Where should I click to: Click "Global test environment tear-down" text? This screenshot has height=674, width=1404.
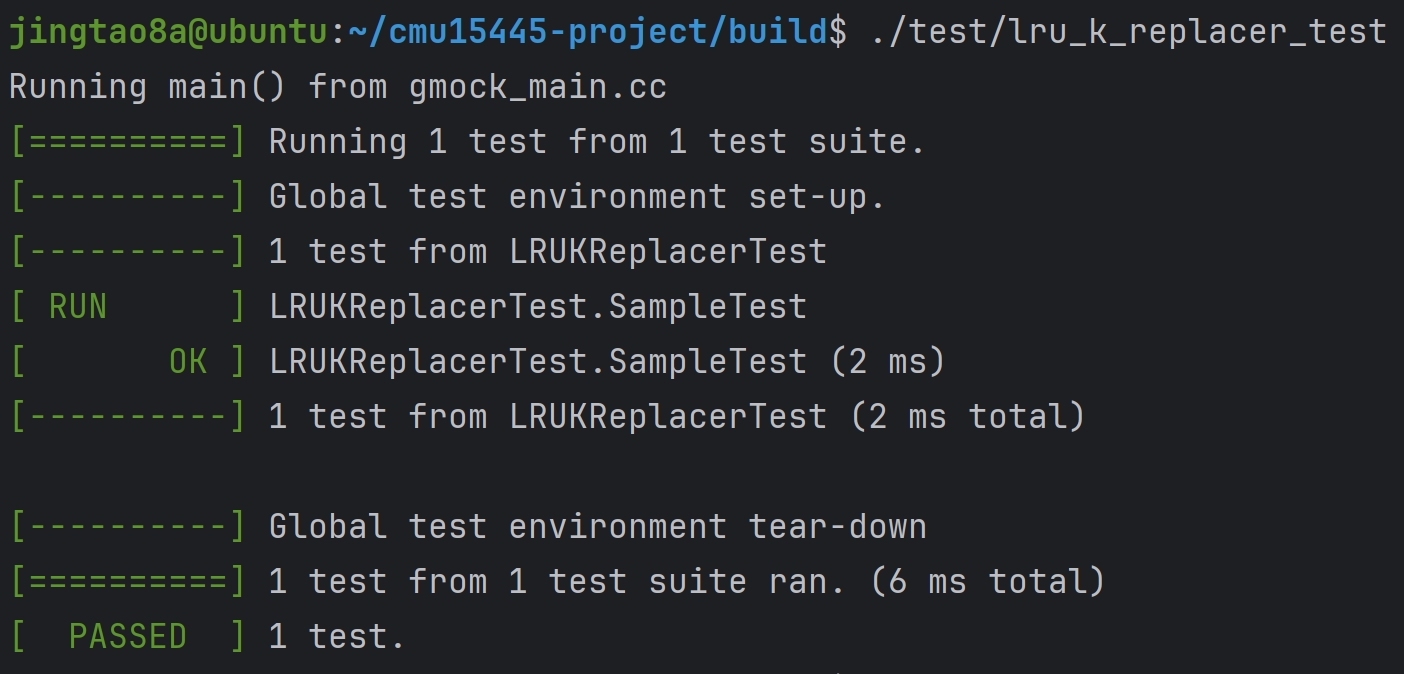(x=597, y=526)
